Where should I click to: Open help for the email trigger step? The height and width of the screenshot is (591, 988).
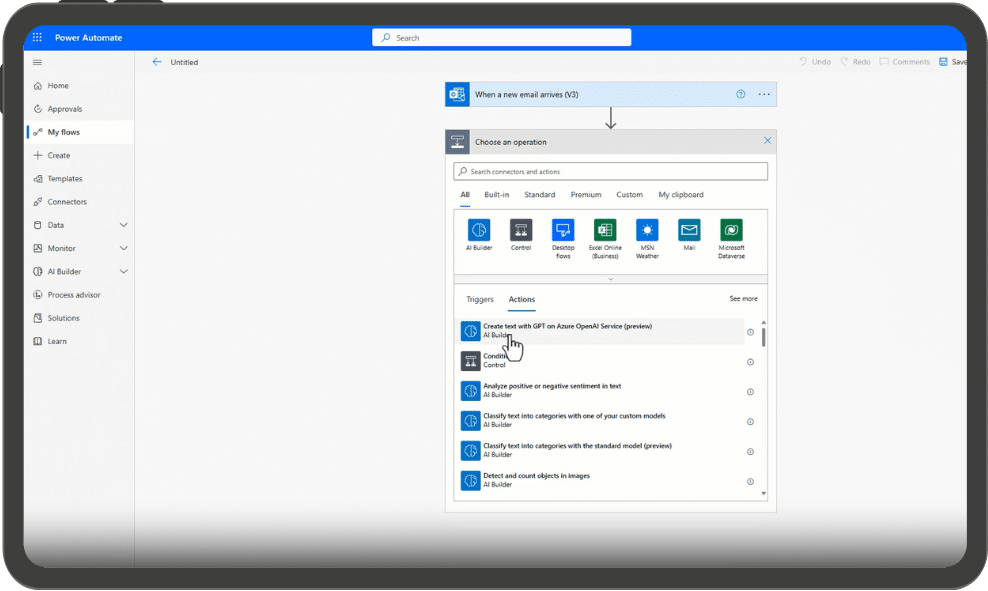(x=740, y=95)
